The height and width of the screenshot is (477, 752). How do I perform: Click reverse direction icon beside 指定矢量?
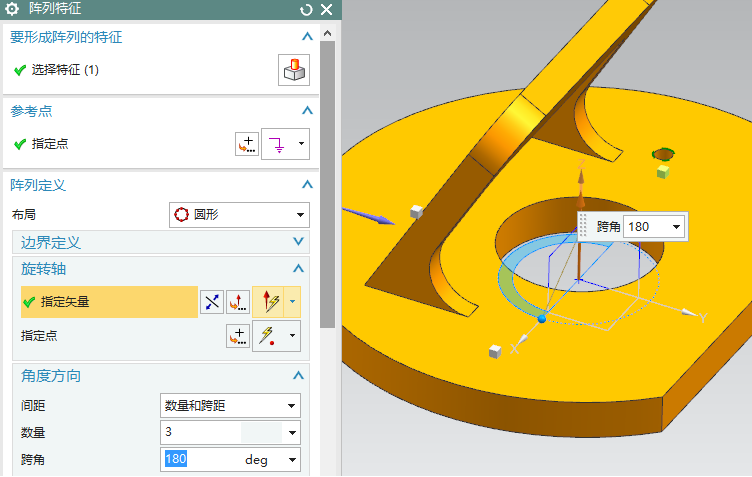[x=212, y=302]
